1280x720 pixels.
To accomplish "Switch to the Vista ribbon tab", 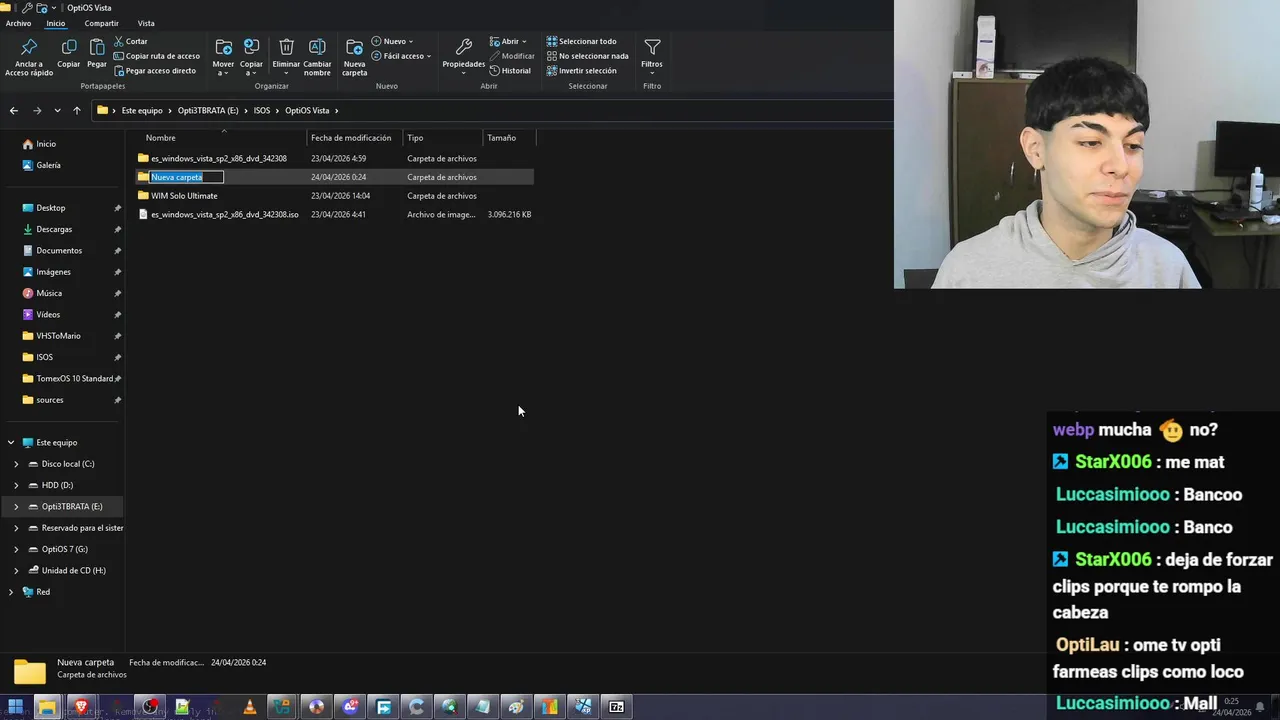I will point(146,23).
